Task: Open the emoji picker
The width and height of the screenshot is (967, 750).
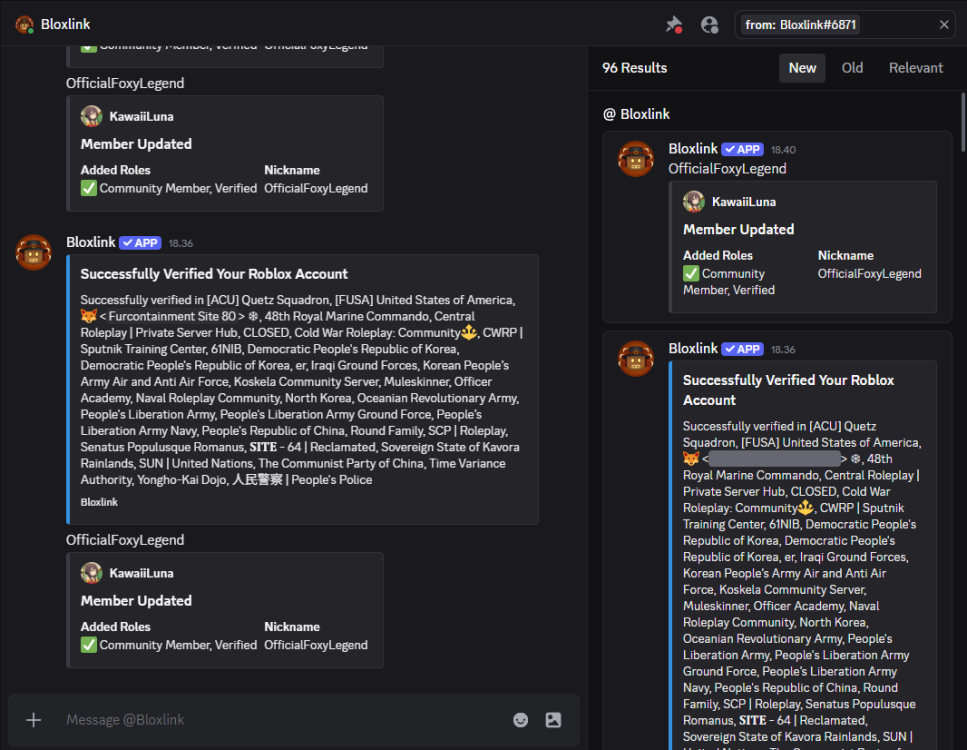Action: tap(520, 720)
